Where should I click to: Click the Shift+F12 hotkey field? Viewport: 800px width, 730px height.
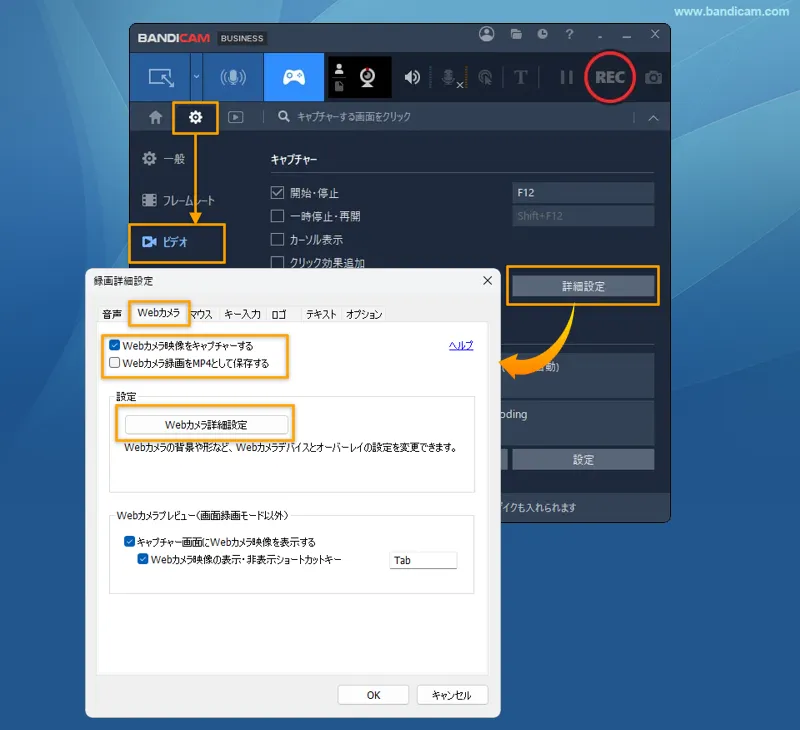click(583, 216)
